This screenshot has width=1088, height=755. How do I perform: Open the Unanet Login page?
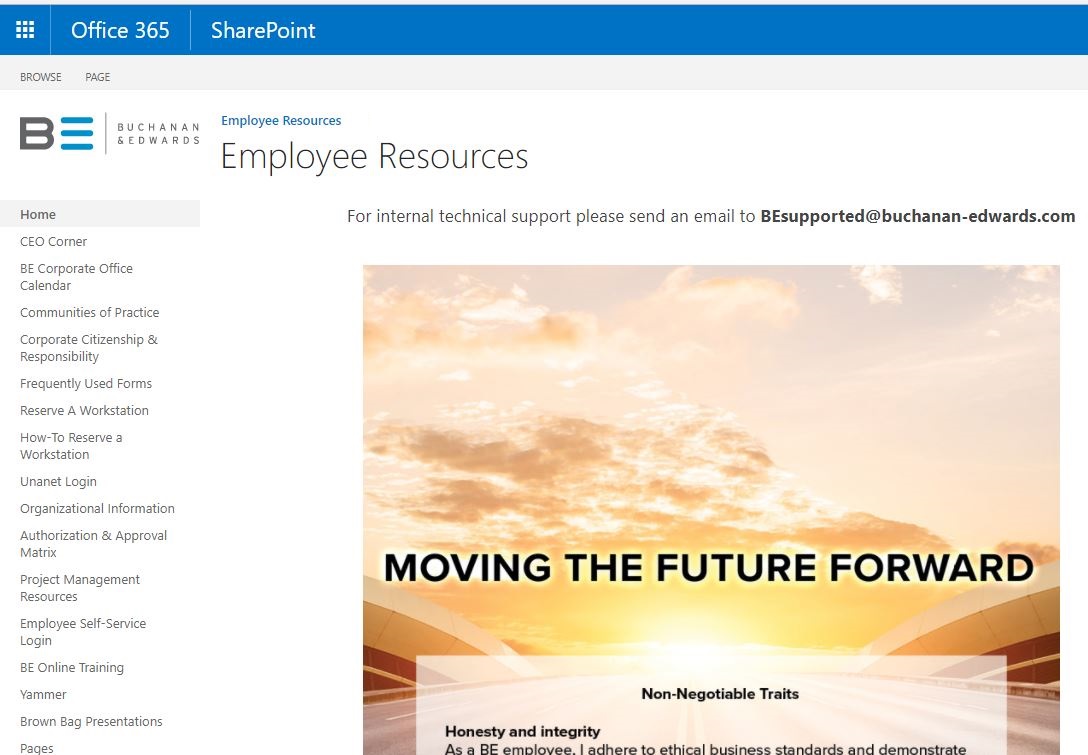[x=58, y=481]
